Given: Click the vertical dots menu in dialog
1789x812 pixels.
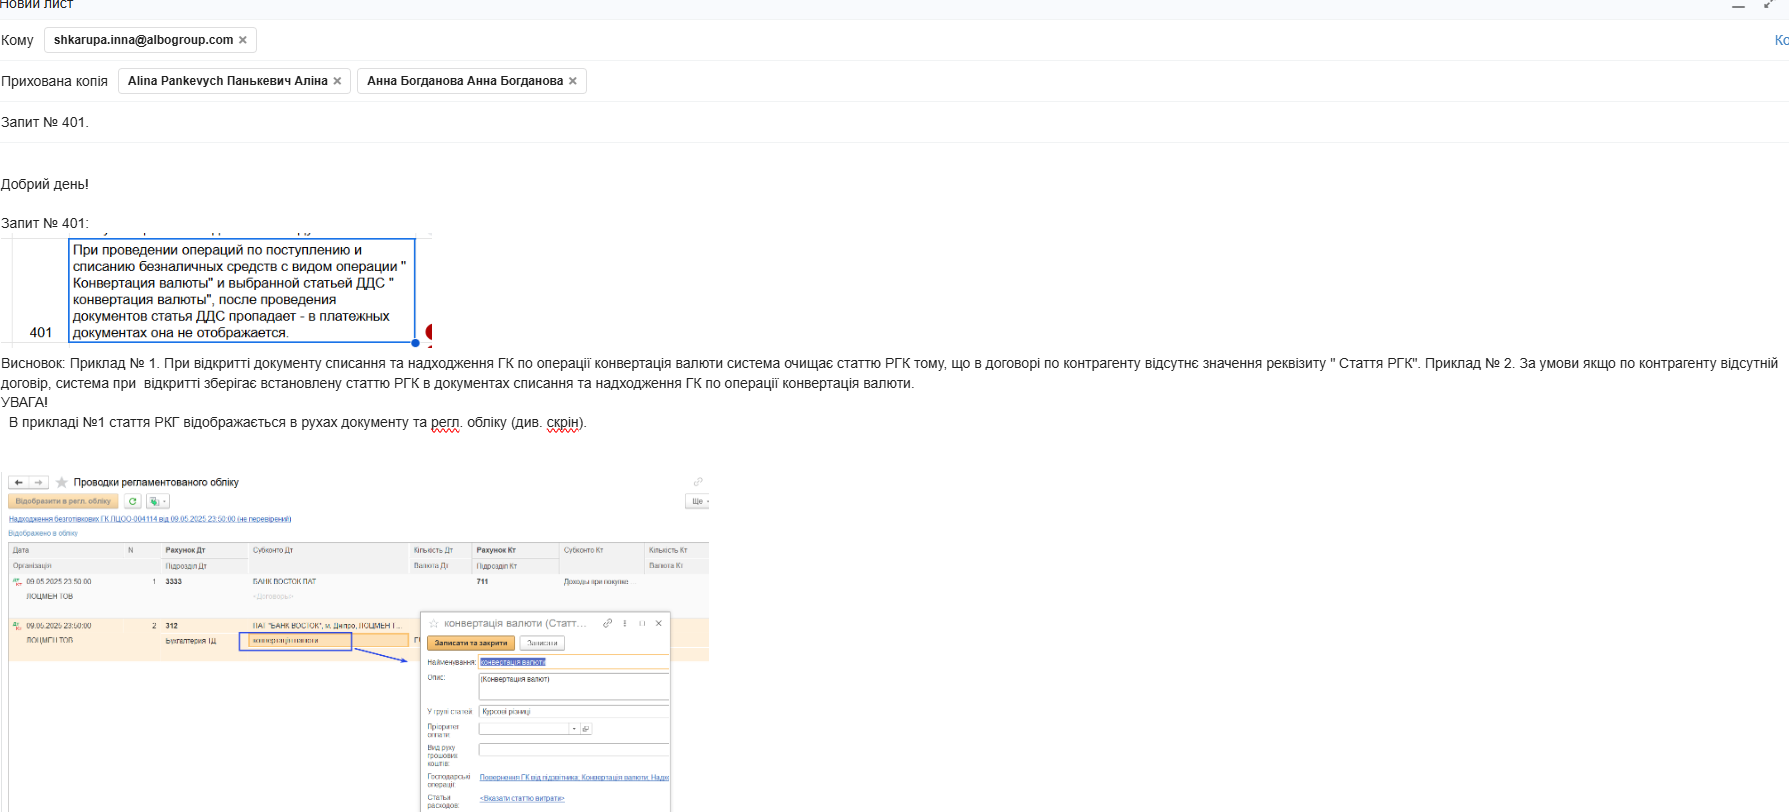Looking at the screenshot, I should click(625, 623).
